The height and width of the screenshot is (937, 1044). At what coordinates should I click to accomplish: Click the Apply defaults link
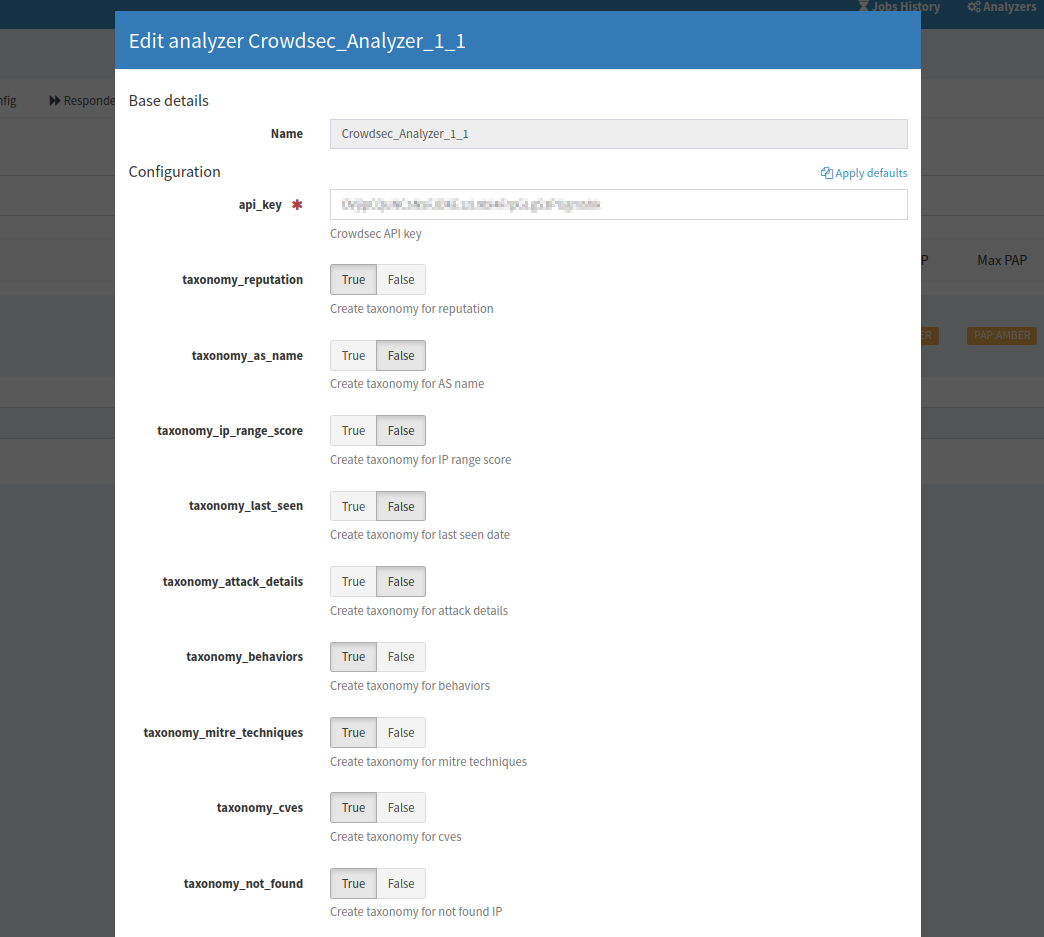[x=870, y=173]
